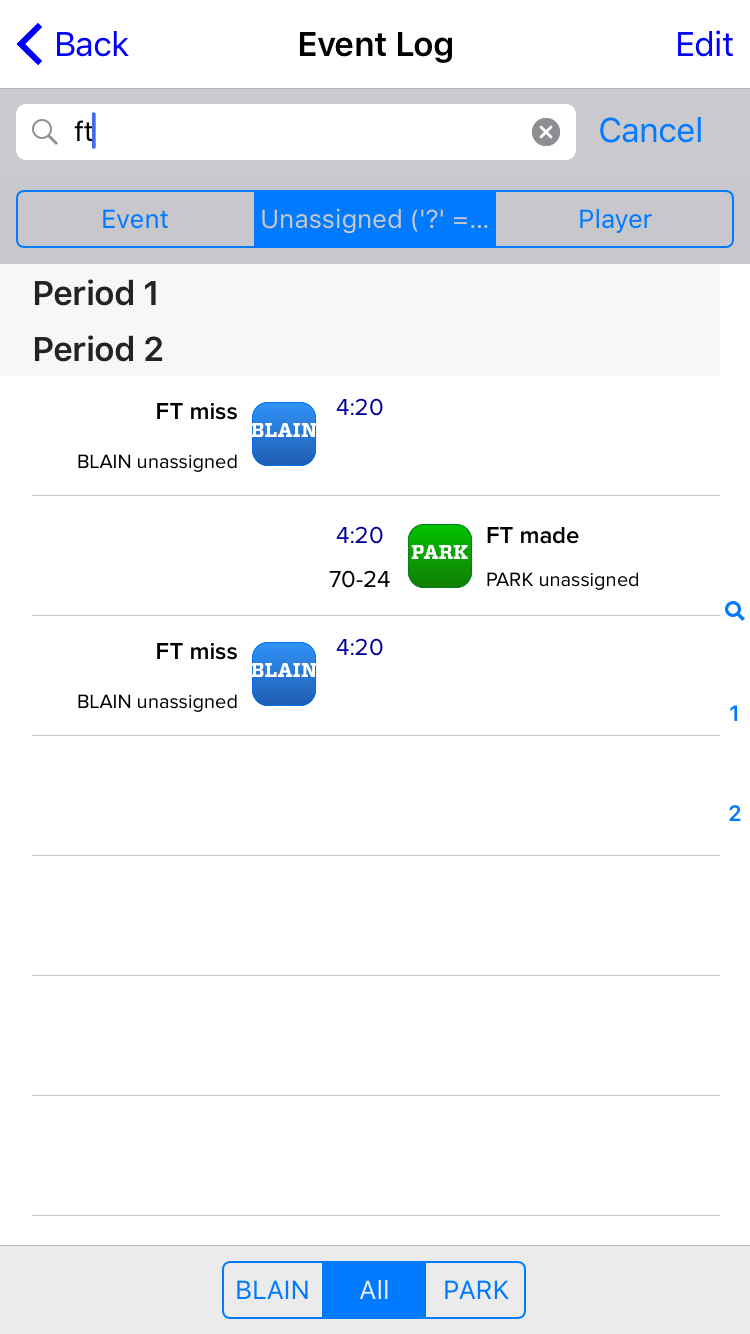Tap Edit in the navigation bar
750x1334 pixels.
tap(704, 45)
